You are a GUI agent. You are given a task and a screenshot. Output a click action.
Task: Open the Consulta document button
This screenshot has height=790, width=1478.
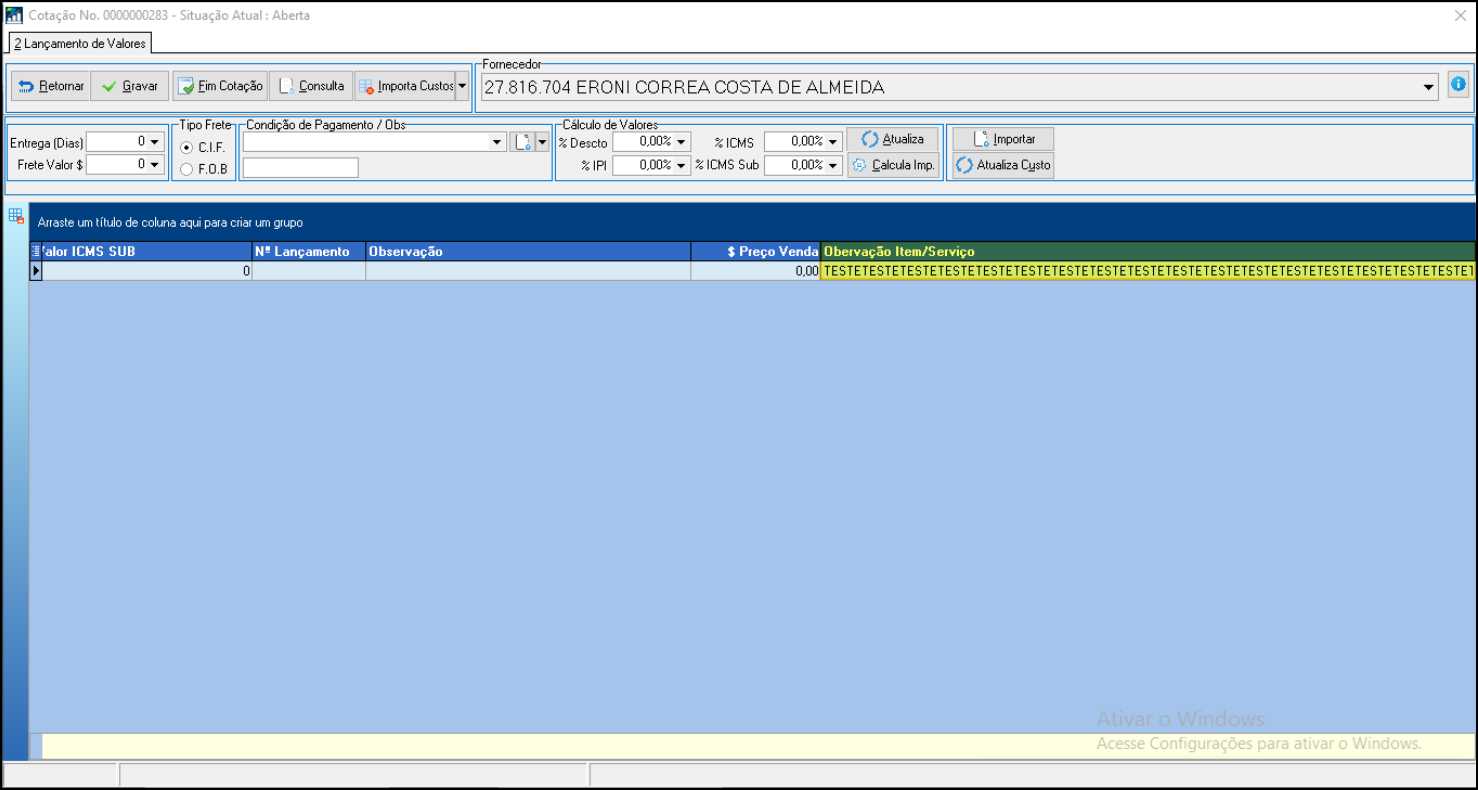coord(311,86)
